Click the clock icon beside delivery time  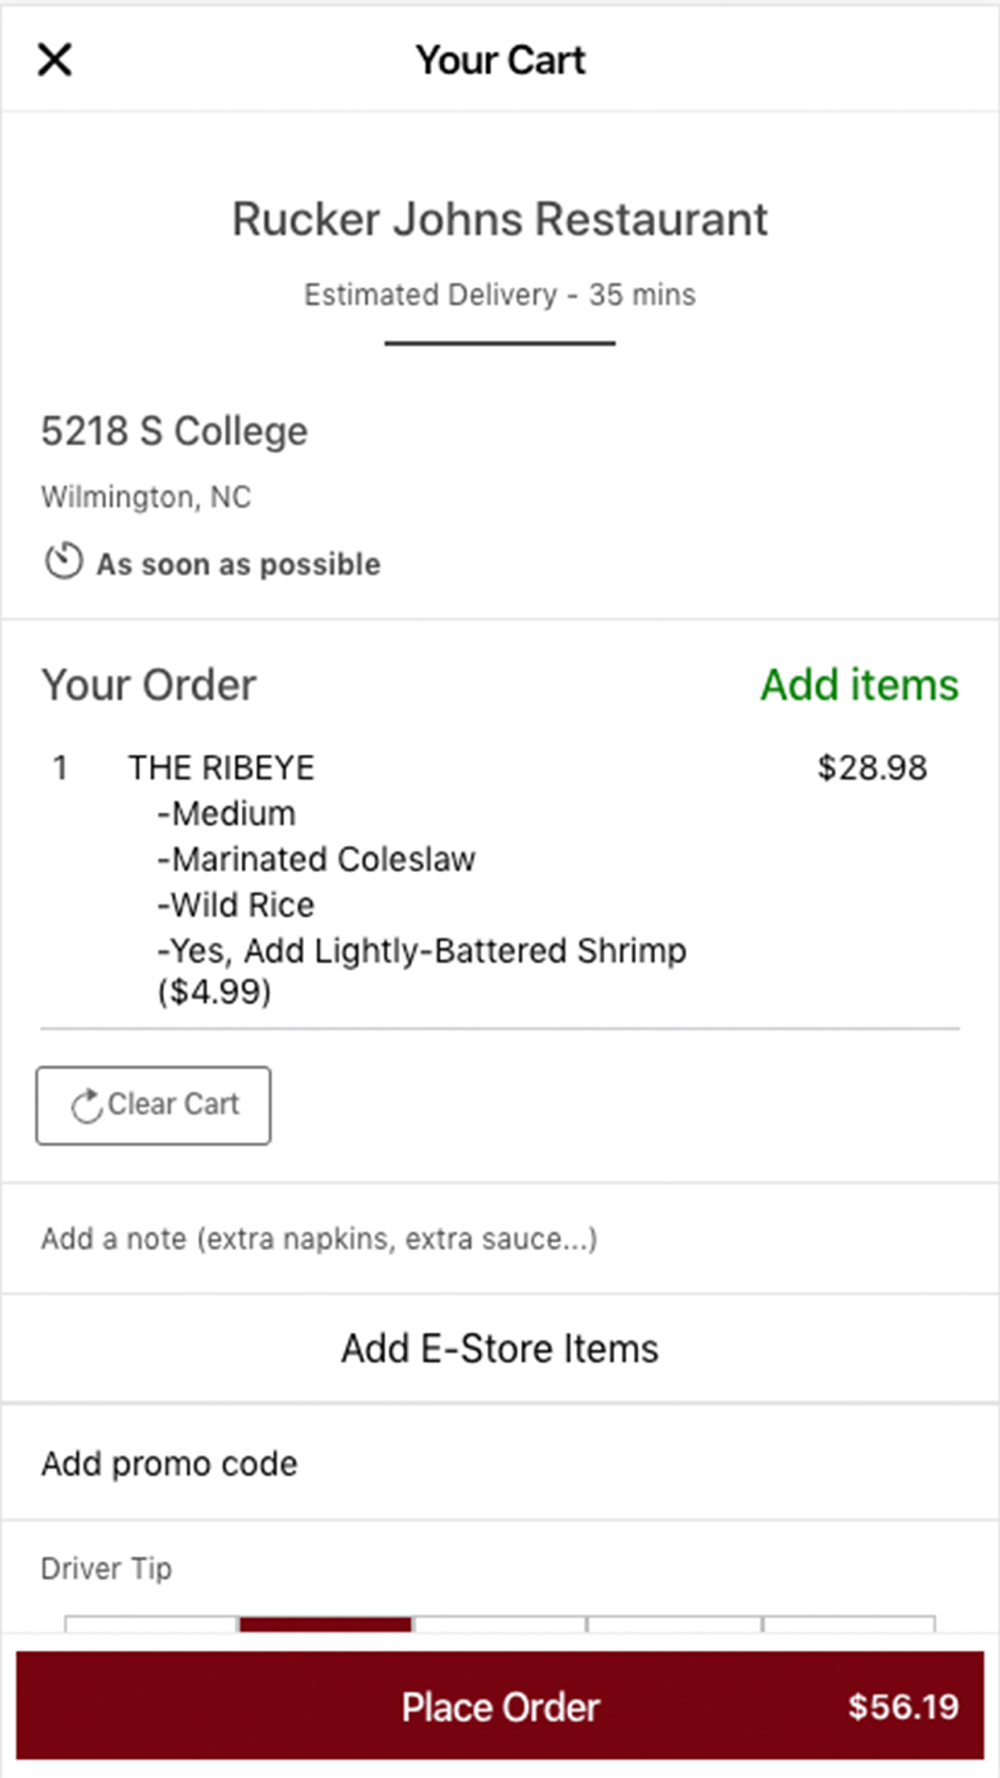[x=63, y=561]
